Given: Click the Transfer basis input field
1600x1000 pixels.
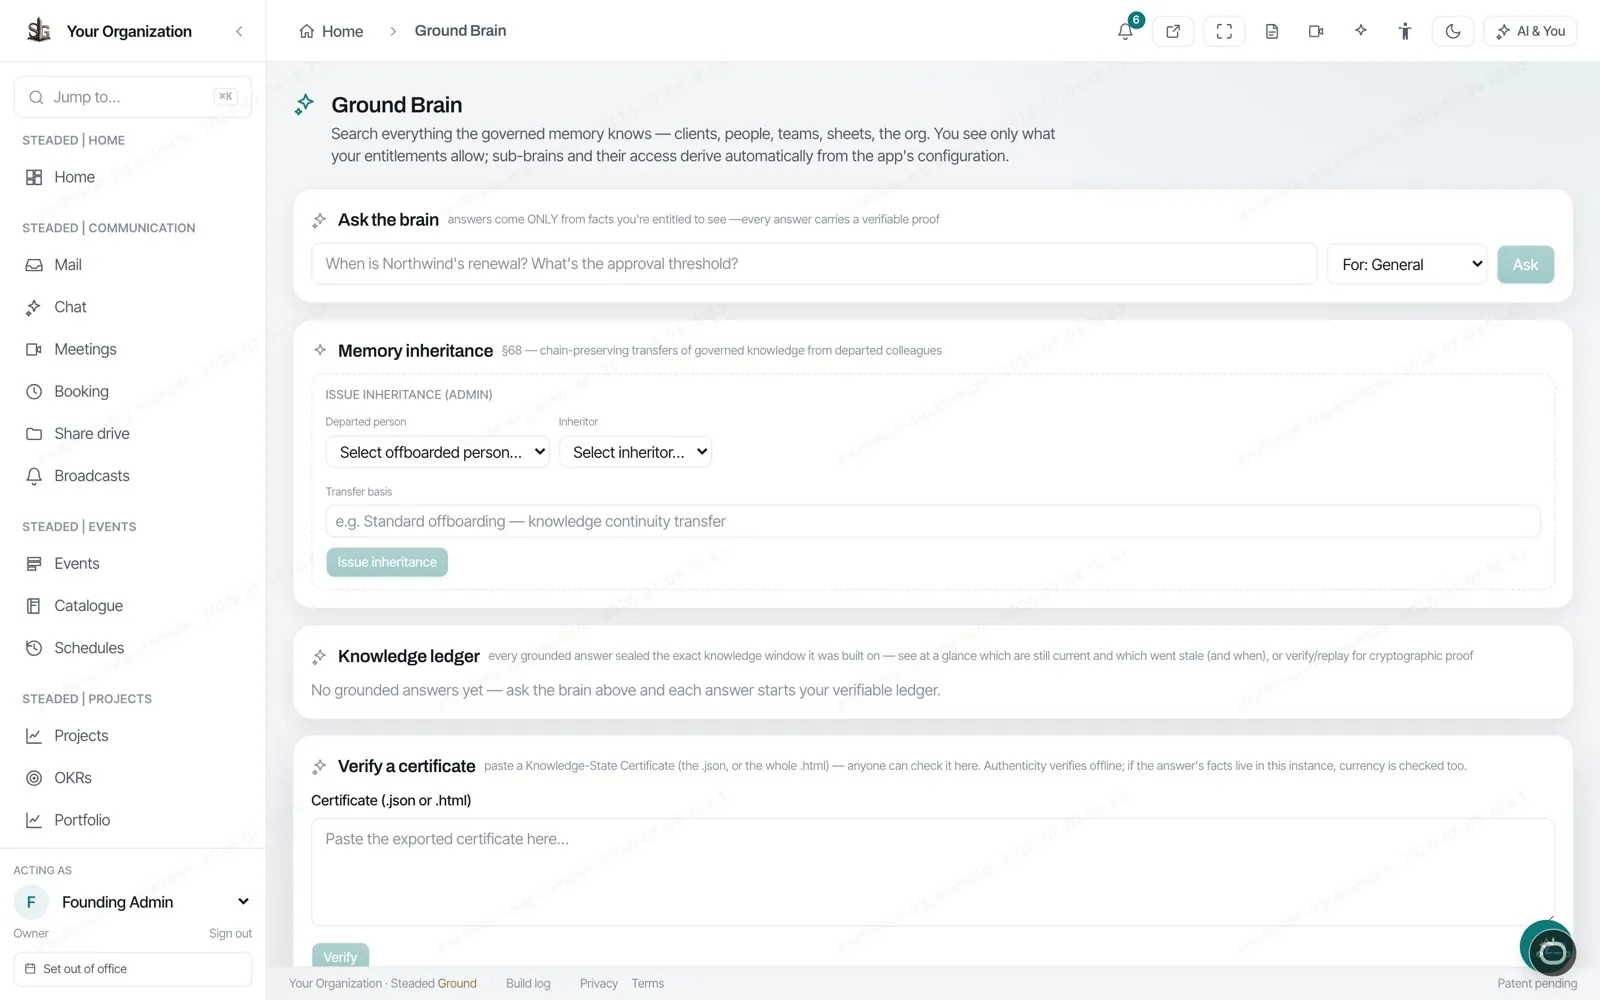Looking at the screenshot, I should [932, 521].
